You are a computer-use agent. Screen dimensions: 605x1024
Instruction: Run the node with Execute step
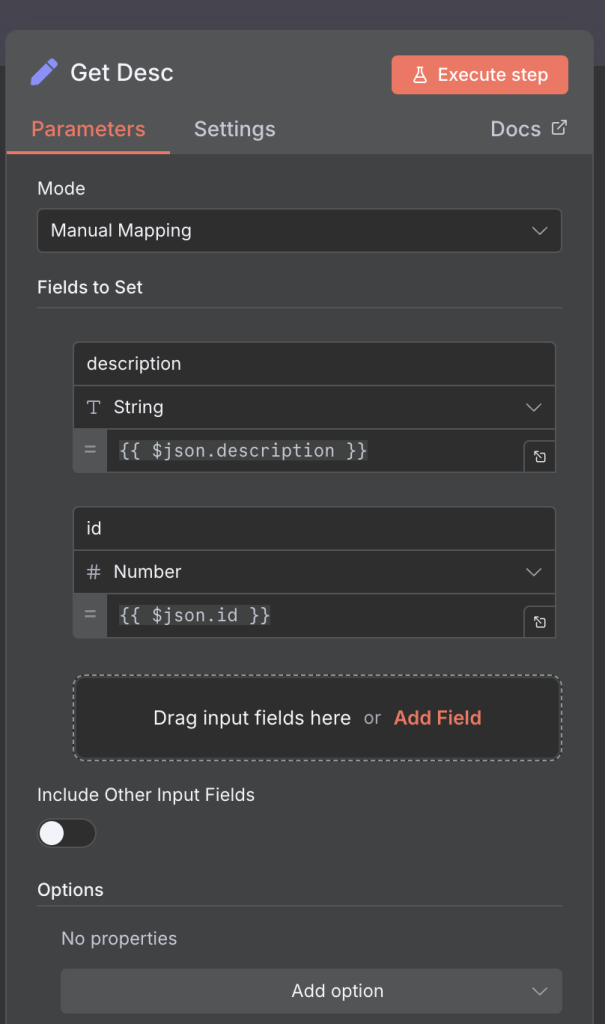coord(480,75)
